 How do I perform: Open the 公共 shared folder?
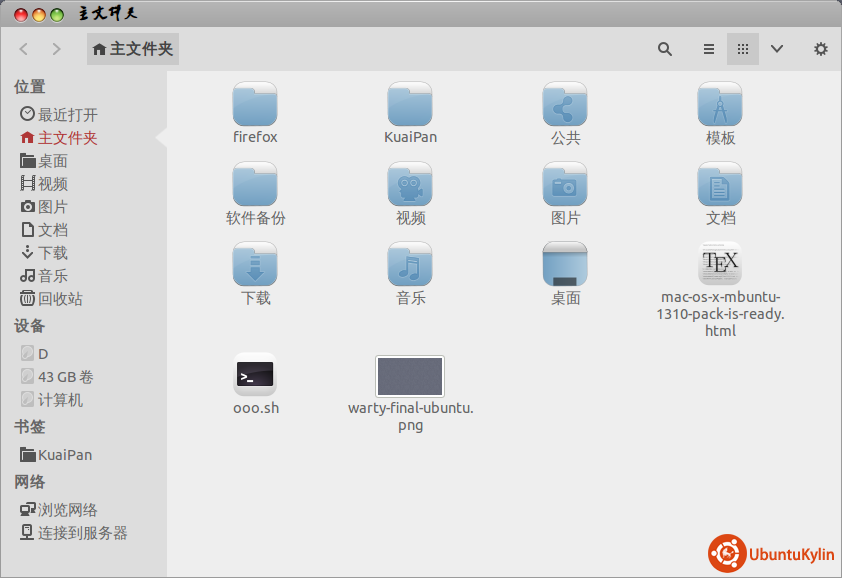point(565,105)
